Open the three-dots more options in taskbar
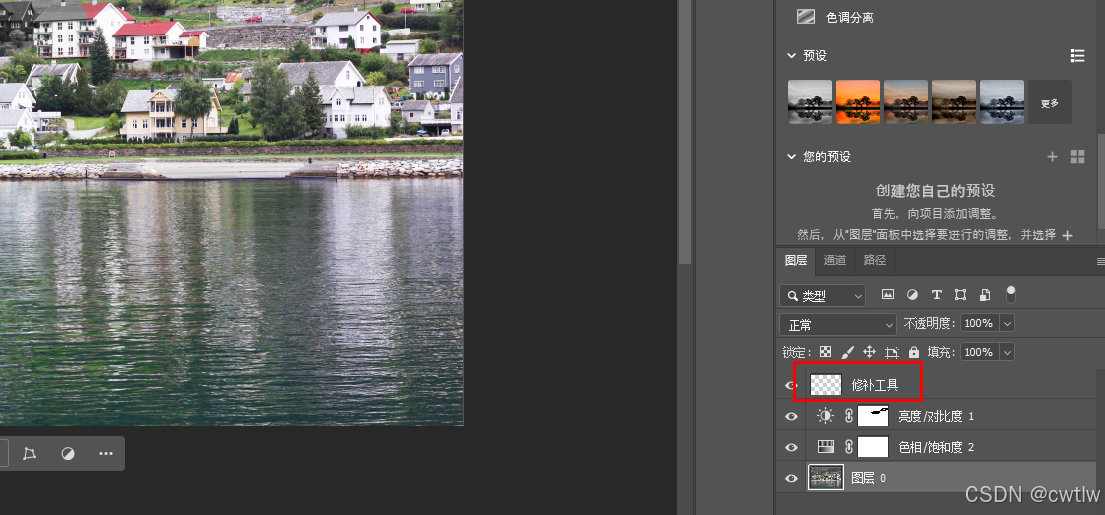This screenshot has width=1105, height=515. pos(106,453)
